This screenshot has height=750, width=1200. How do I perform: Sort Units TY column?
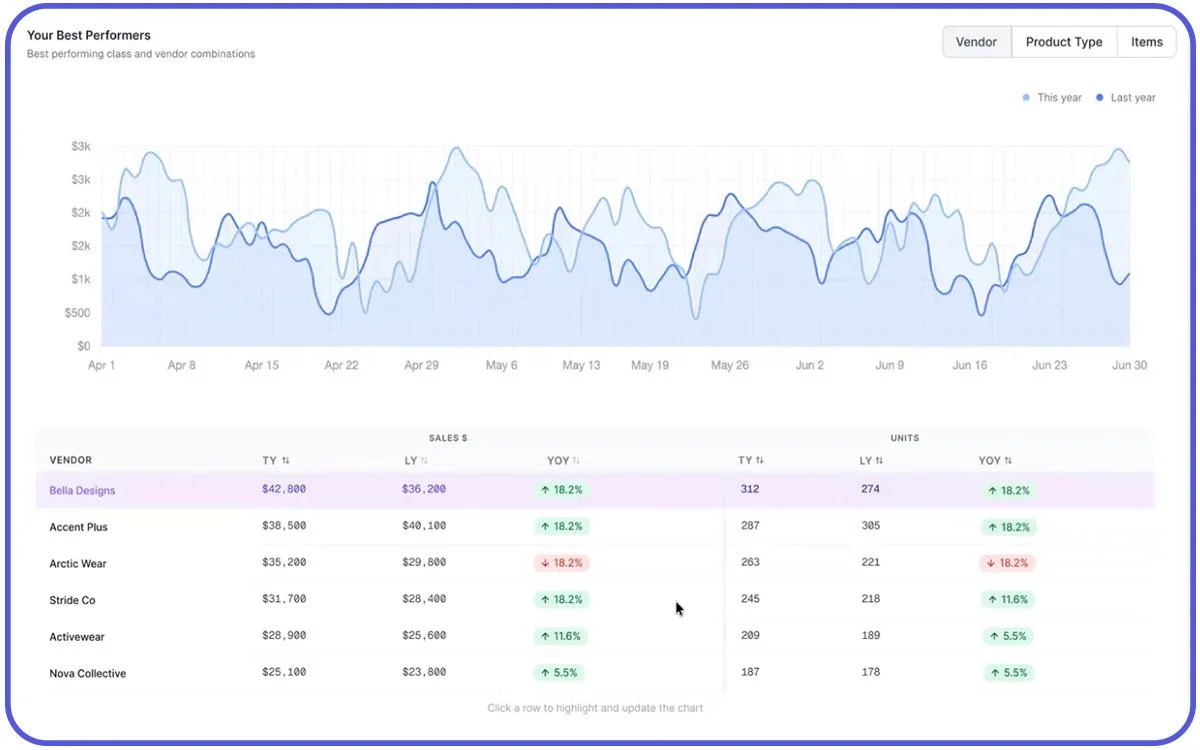click(x=751, y=461)
